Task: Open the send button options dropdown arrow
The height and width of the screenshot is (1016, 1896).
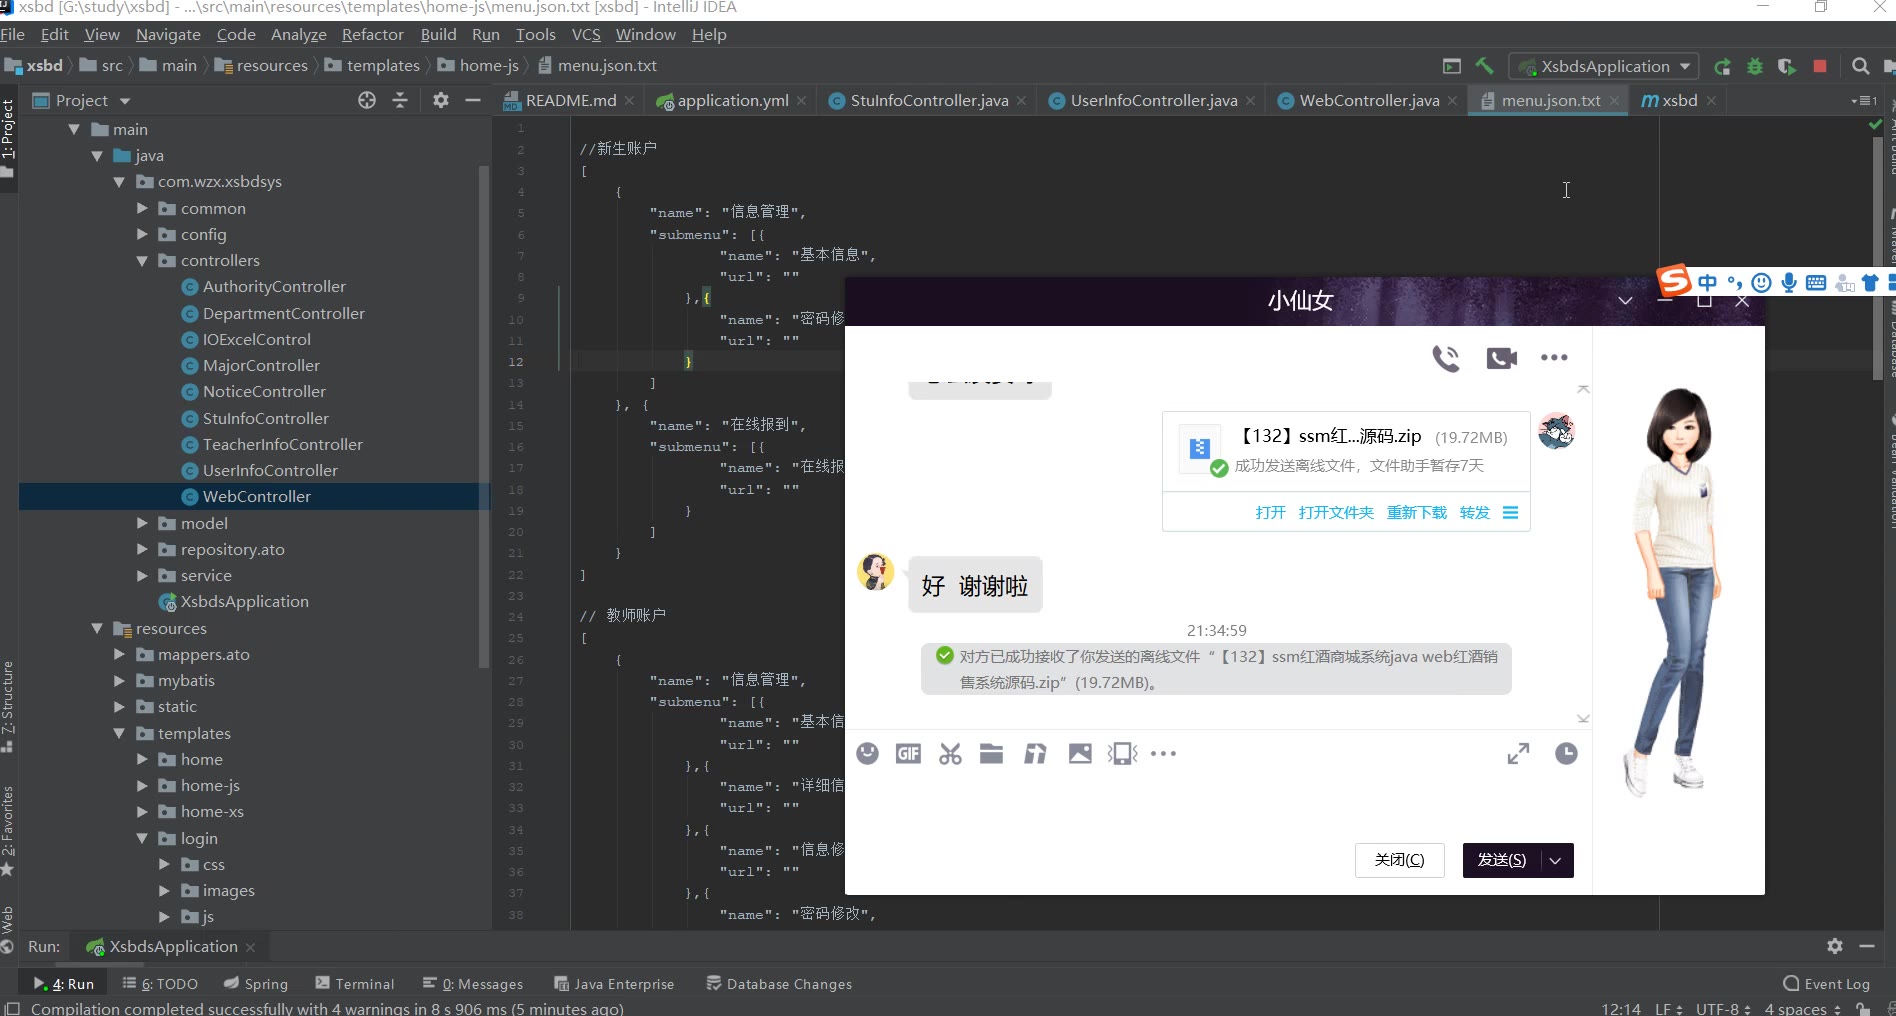Action: [x=1556, y=860]
